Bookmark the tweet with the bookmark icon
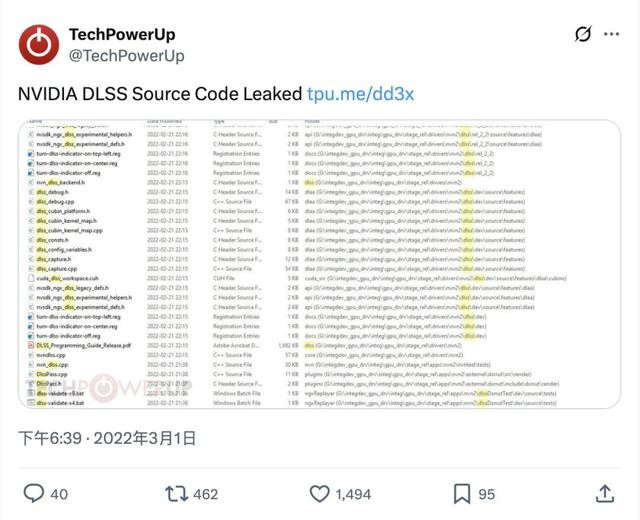 click(462, 493)
